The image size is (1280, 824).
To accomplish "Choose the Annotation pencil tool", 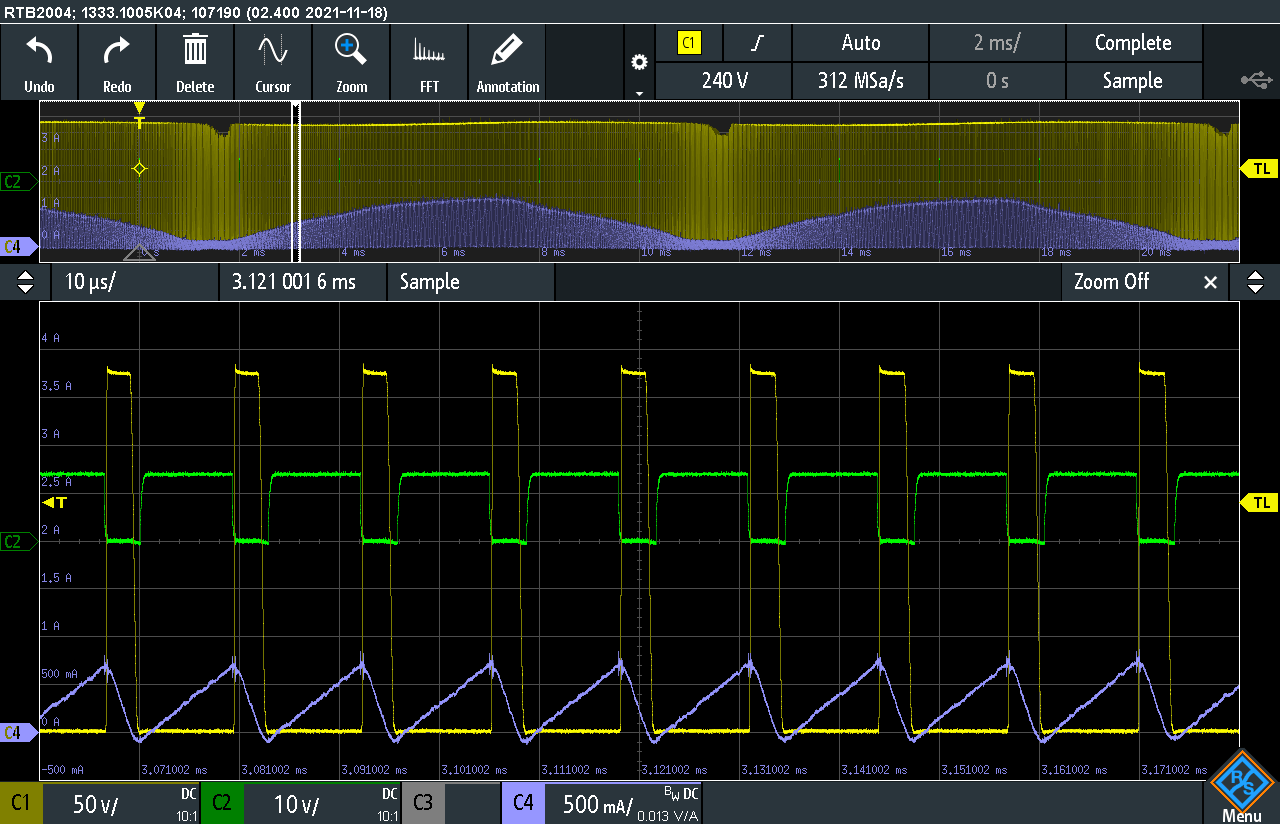I will coord(507,61).
